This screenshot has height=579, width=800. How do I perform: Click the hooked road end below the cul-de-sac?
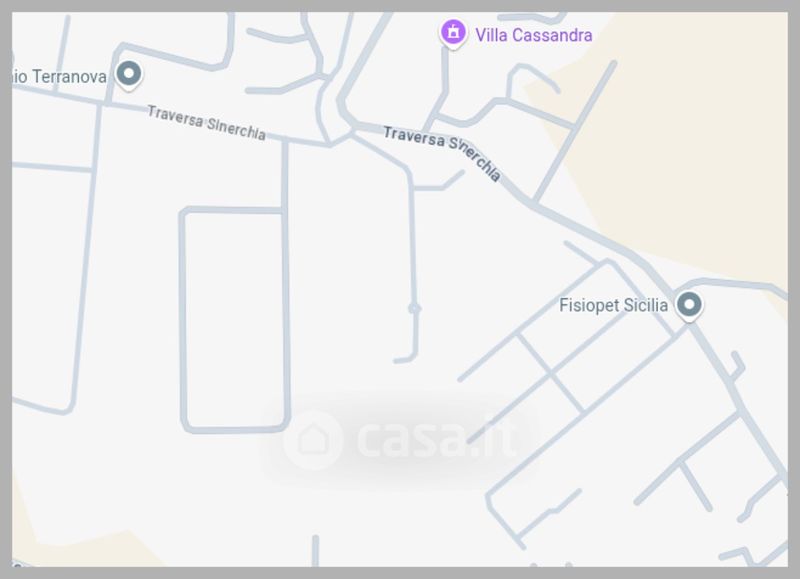(x=408, y=355)
